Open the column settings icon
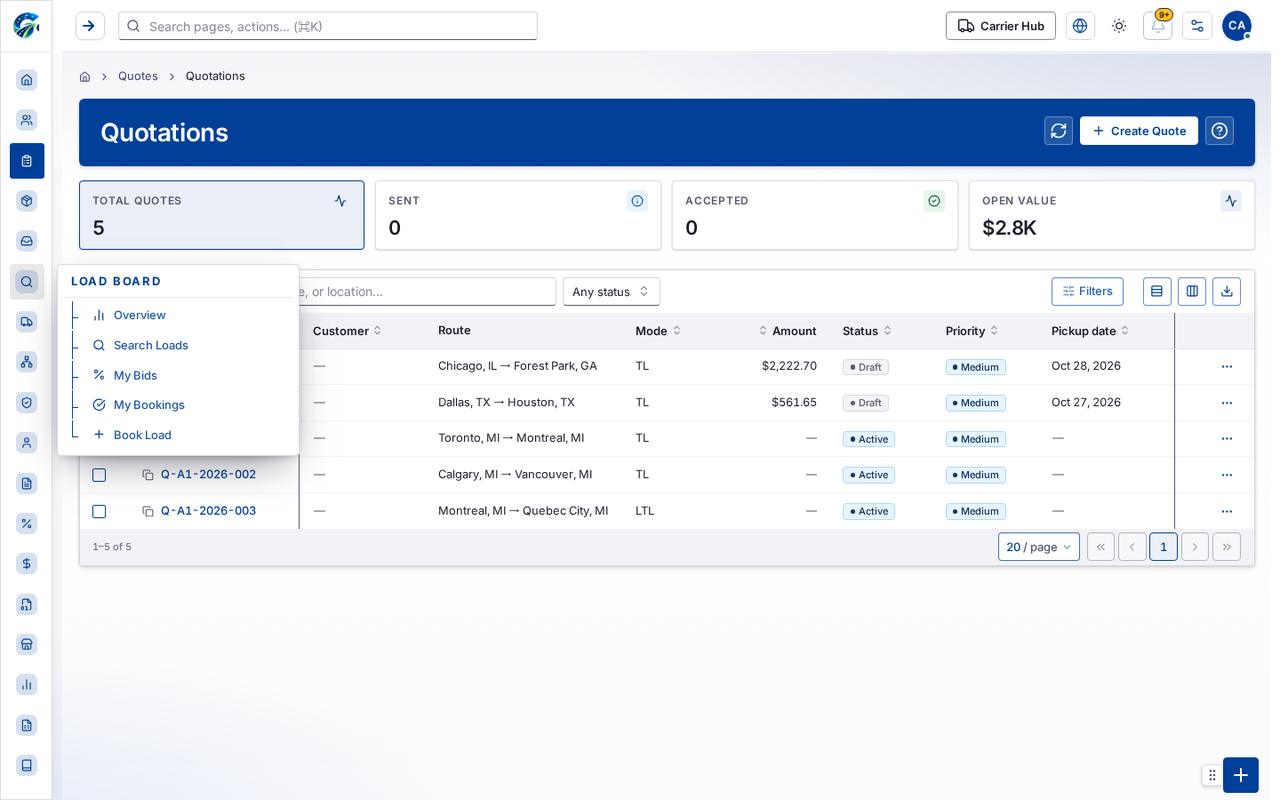1280x800 pixels. pos(1191,291)
